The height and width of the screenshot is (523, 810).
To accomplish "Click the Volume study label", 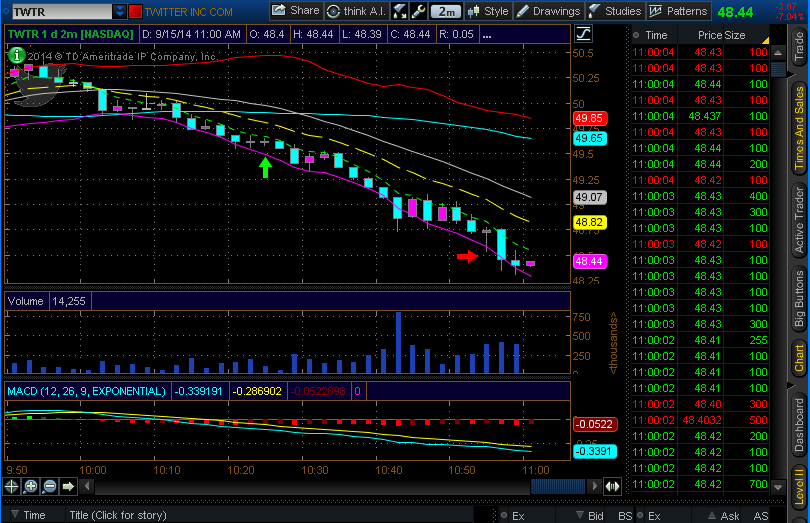I will [26, 301].
